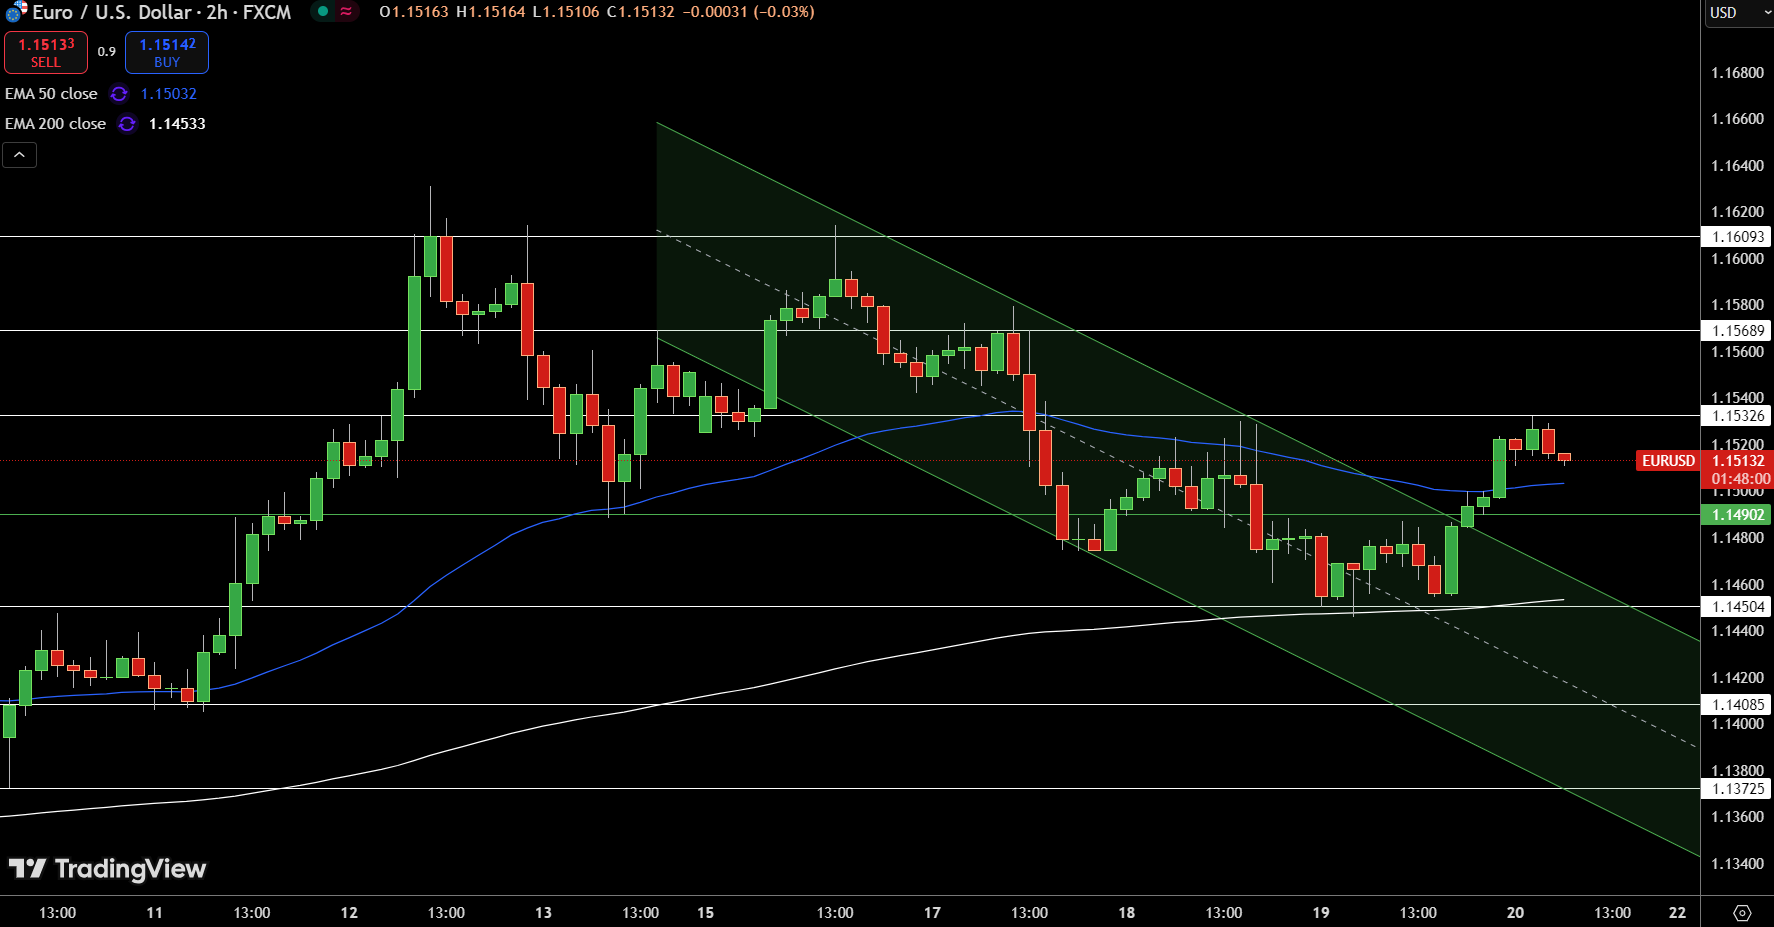The height and width of the screenshot is (927, 1774).
Task: Click the 1.13725 price level label
Action: click(x=1736, y=789)
